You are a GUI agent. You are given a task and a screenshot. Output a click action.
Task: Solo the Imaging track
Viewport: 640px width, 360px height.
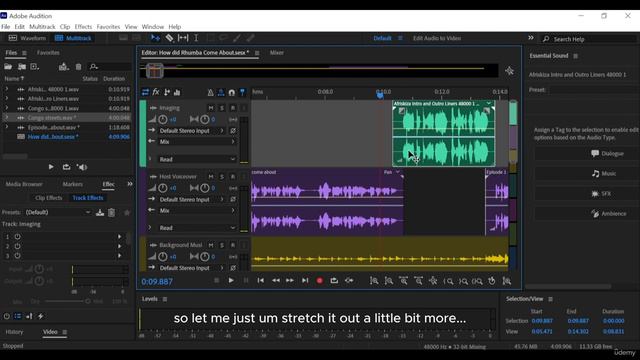pos(222,108)
